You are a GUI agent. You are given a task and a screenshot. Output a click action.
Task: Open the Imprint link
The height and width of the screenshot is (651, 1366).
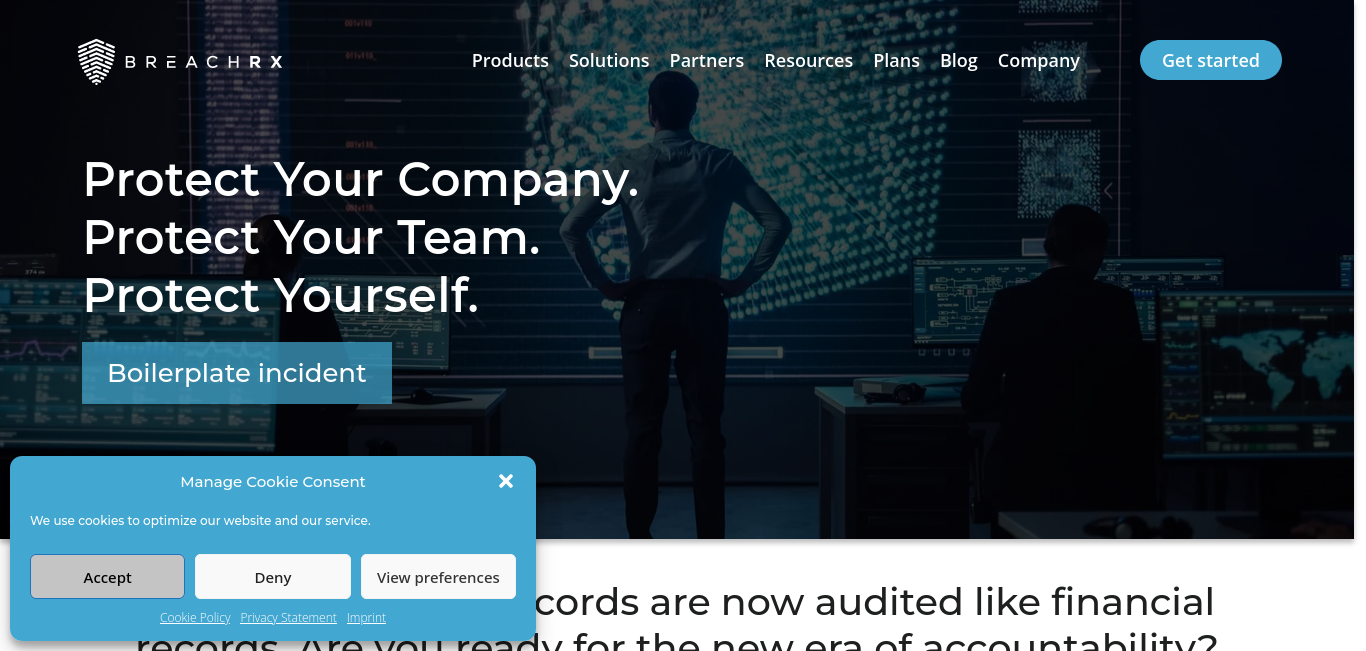[366, 618]
